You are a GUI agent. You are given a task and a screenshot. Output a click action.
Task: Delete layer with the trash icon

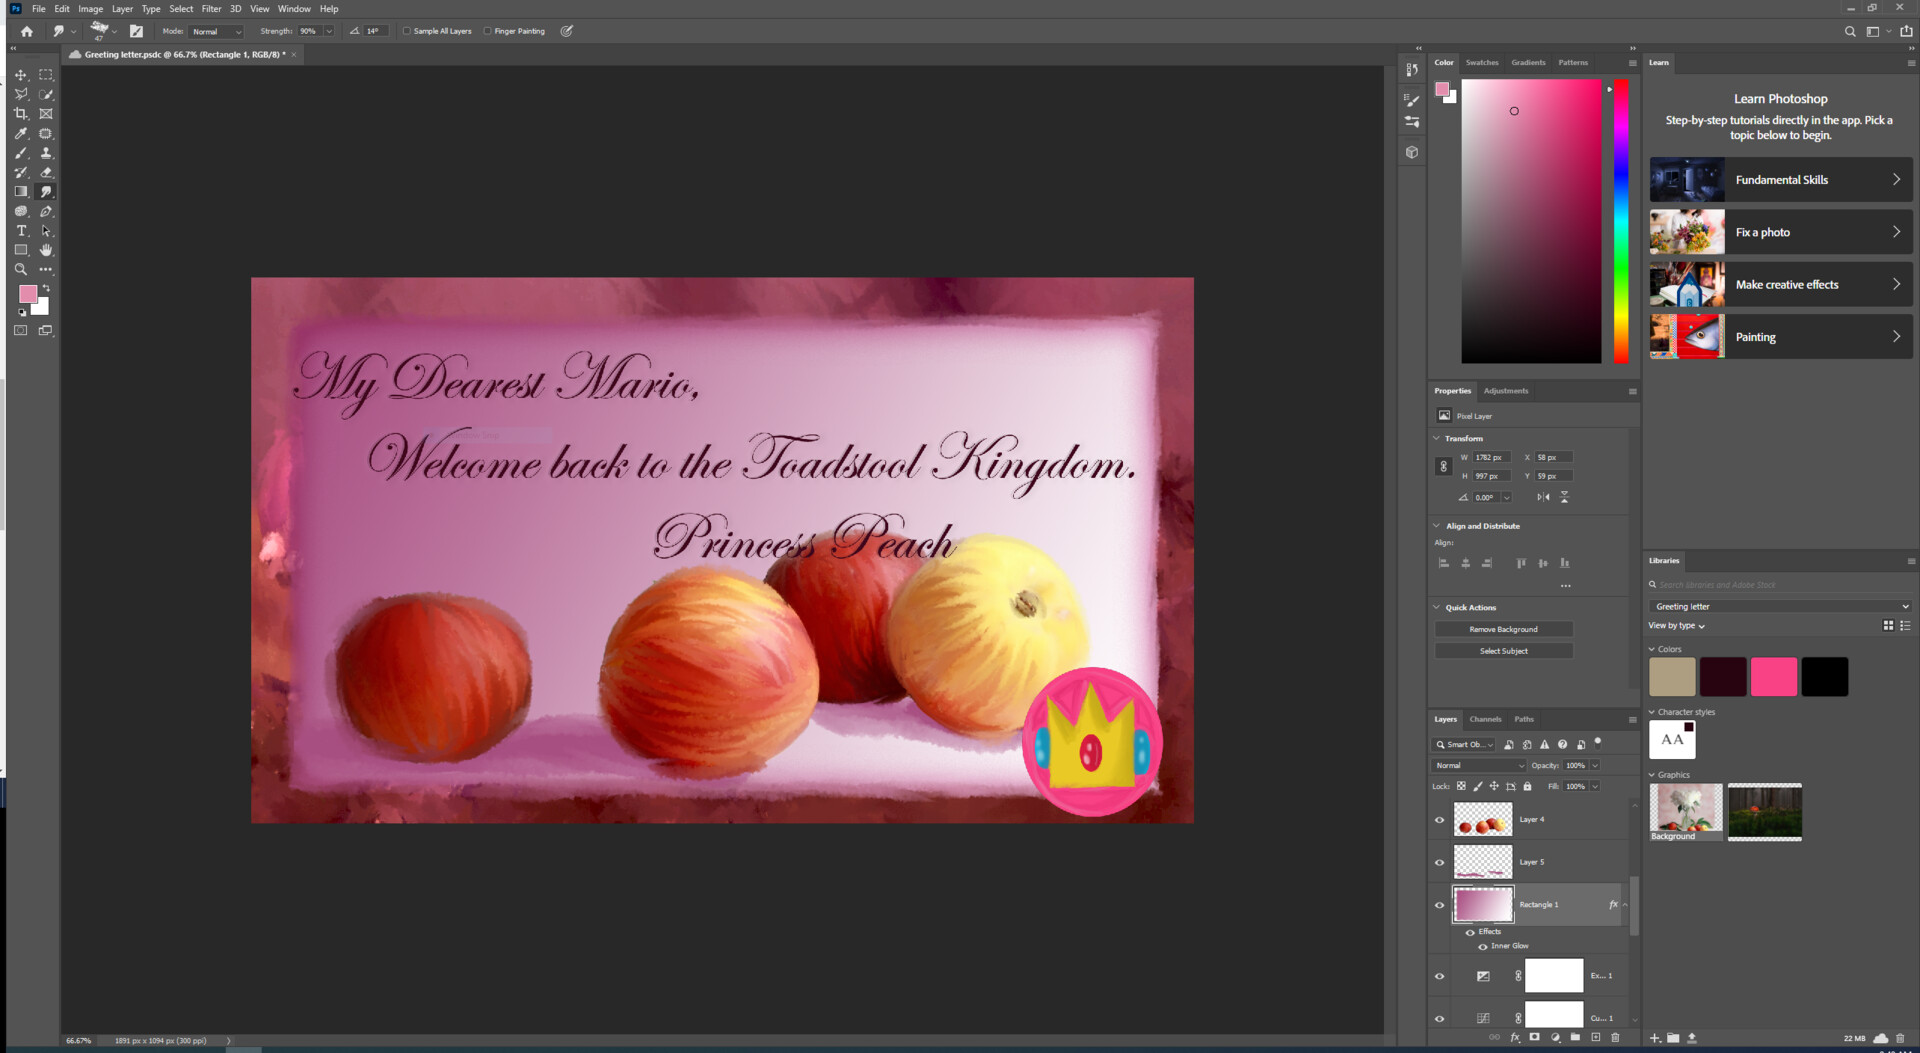pos(1615,1038)
